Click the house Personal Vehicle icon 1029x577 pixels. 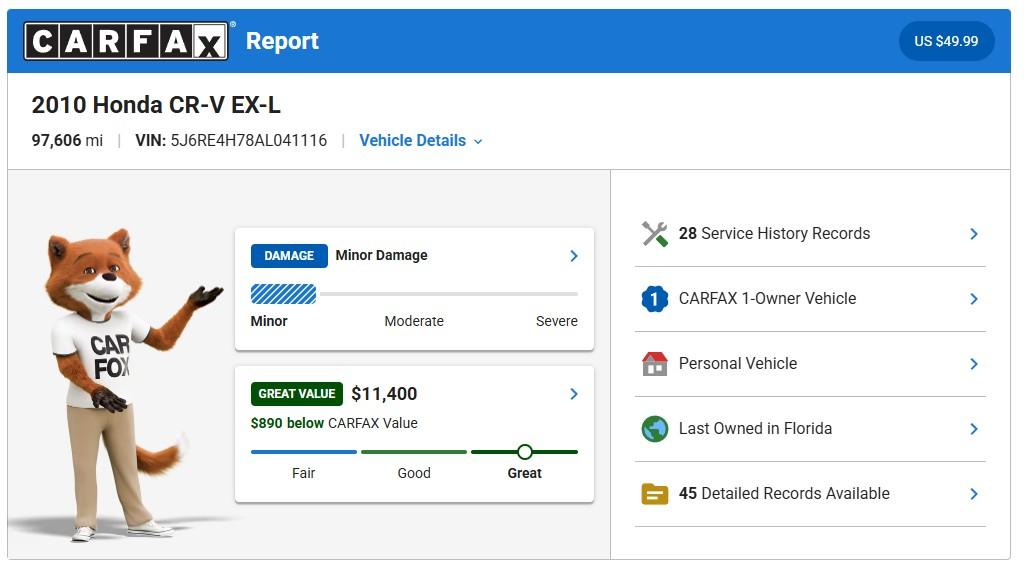coord(654,364)
